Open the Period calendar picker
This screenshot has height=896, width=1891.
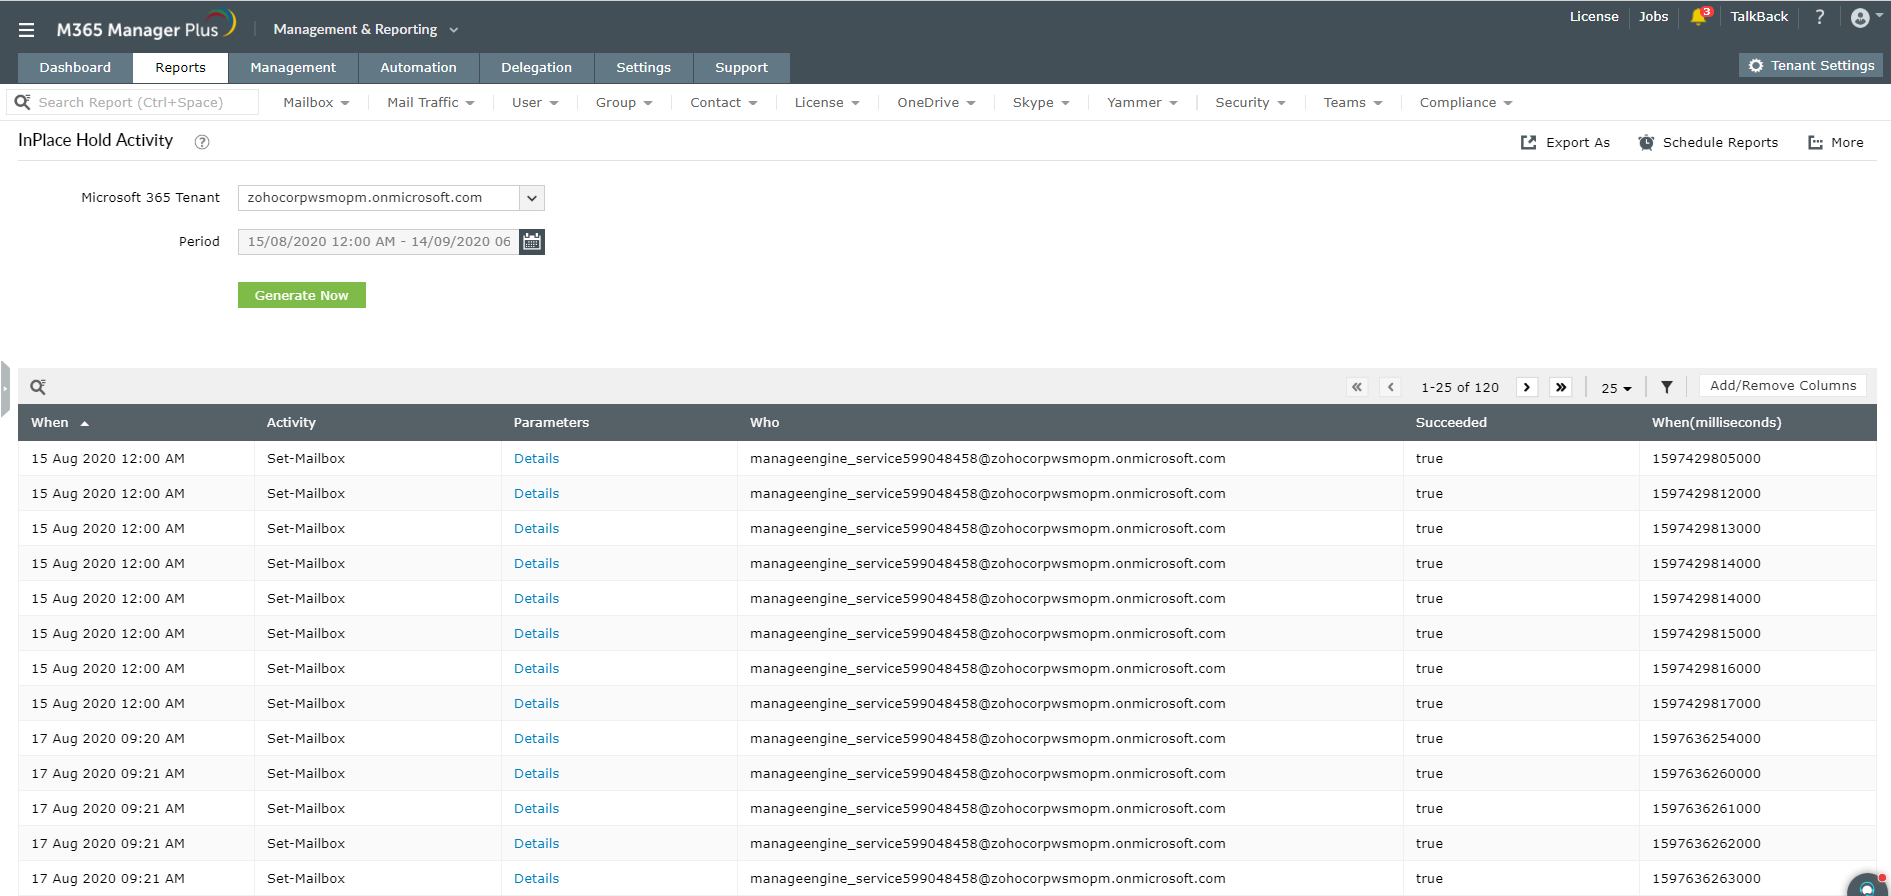[532, 242]
